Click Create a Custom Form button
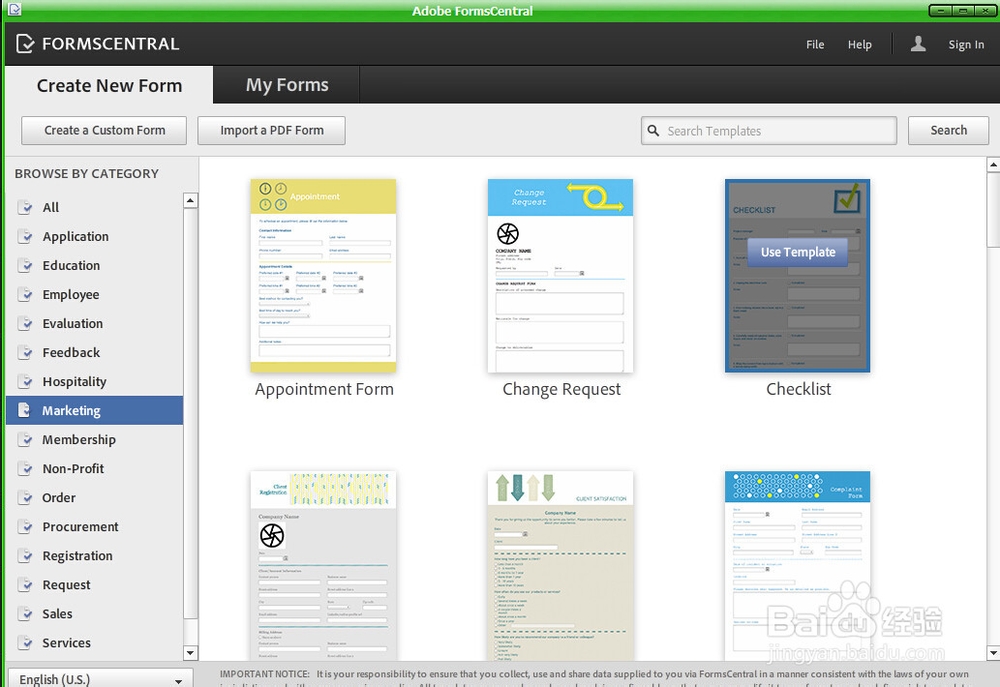The image size is (1000, 687). point(104,130)
